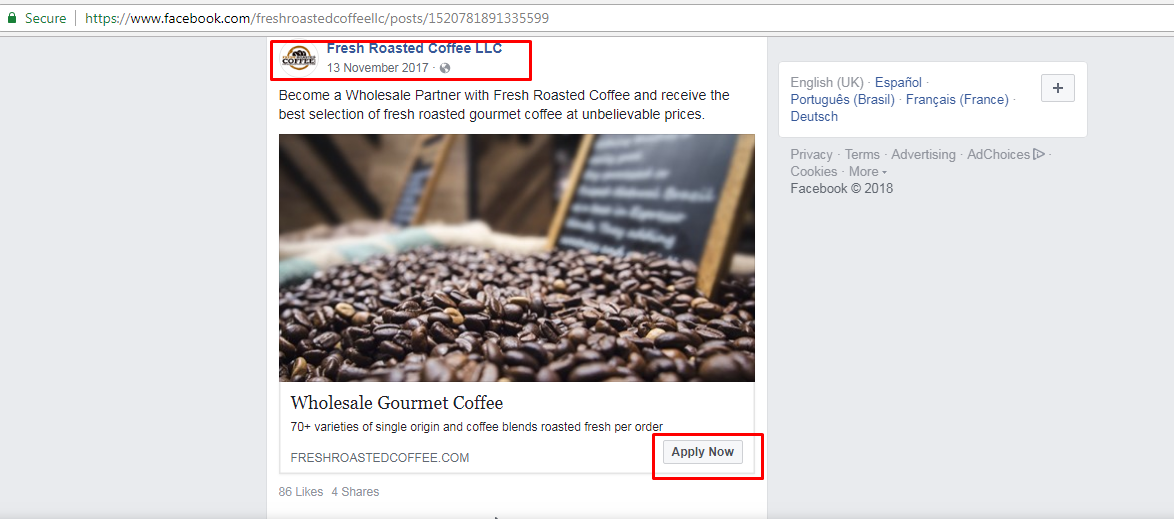Open Fresh Roasted Coffee page profile logo

click(x=299, y=58)
